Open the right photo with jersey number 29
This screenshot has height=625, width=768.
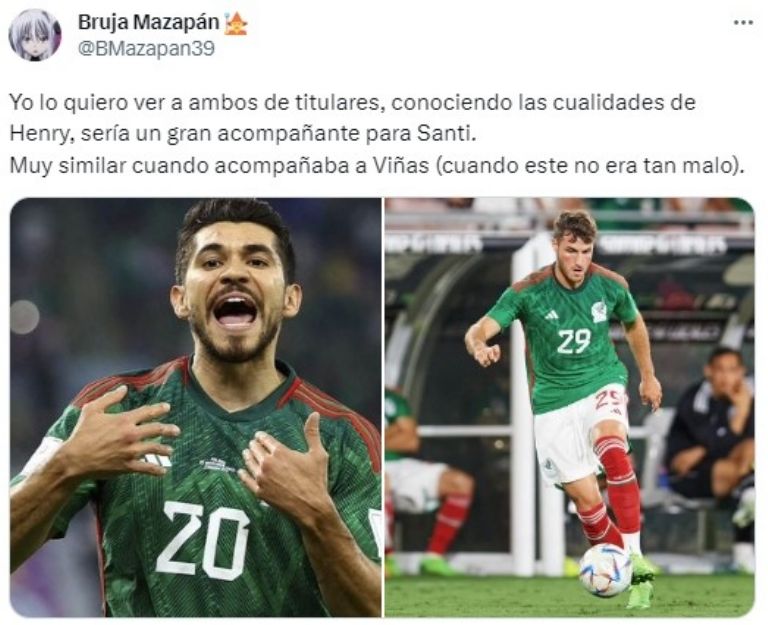[x=570, y=407]
